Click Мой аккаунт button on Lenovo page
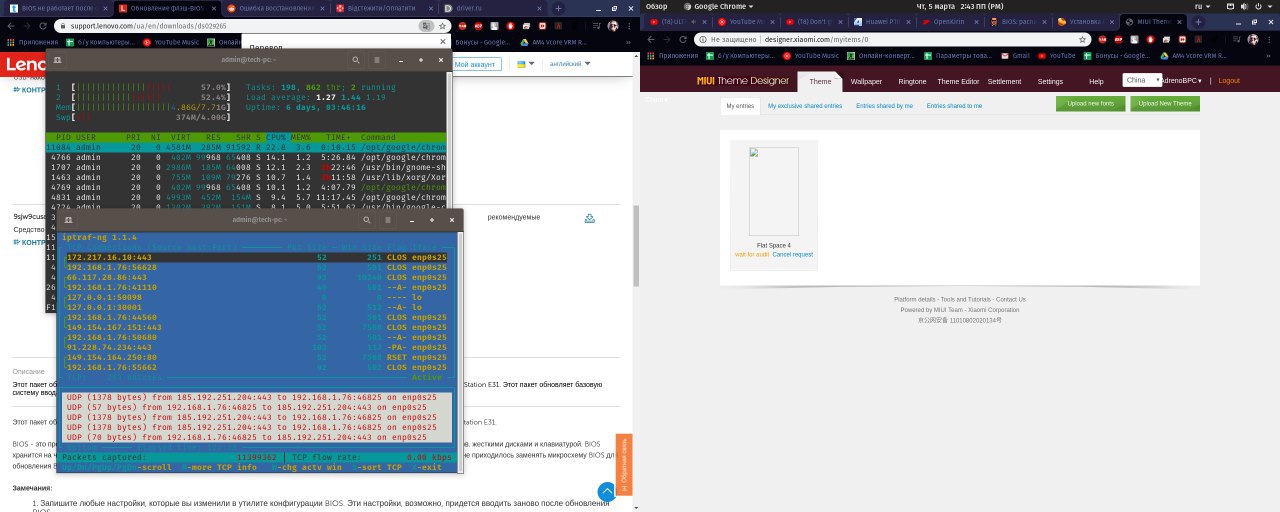 pos(474,64)
